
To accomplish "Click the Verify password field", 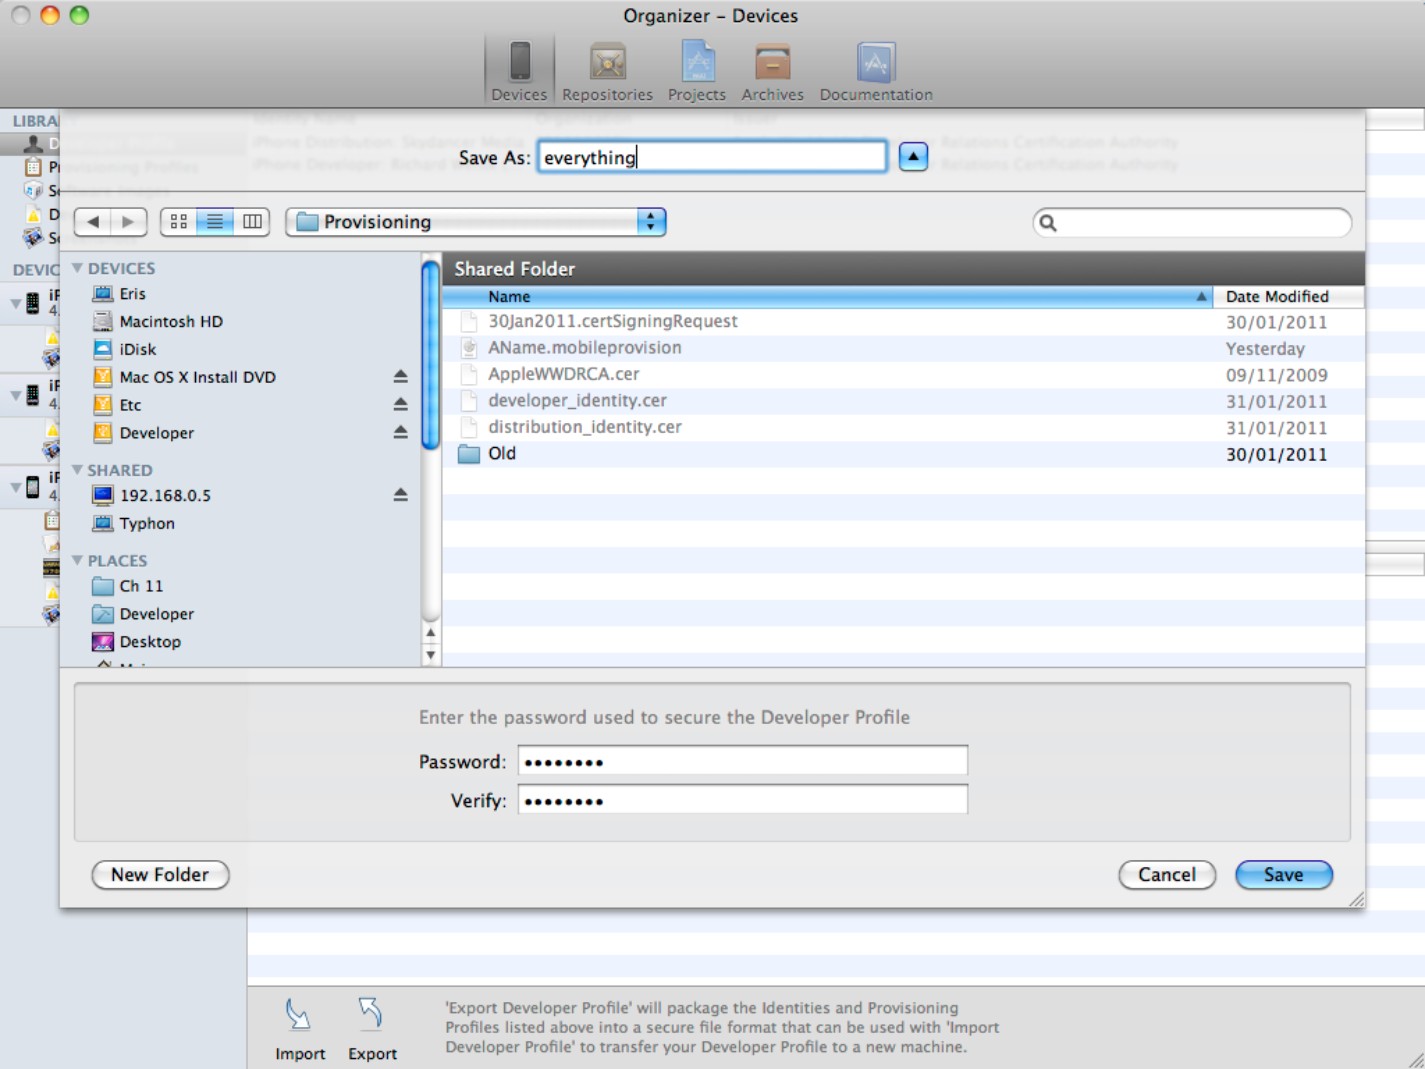I will tap(743, 800).
